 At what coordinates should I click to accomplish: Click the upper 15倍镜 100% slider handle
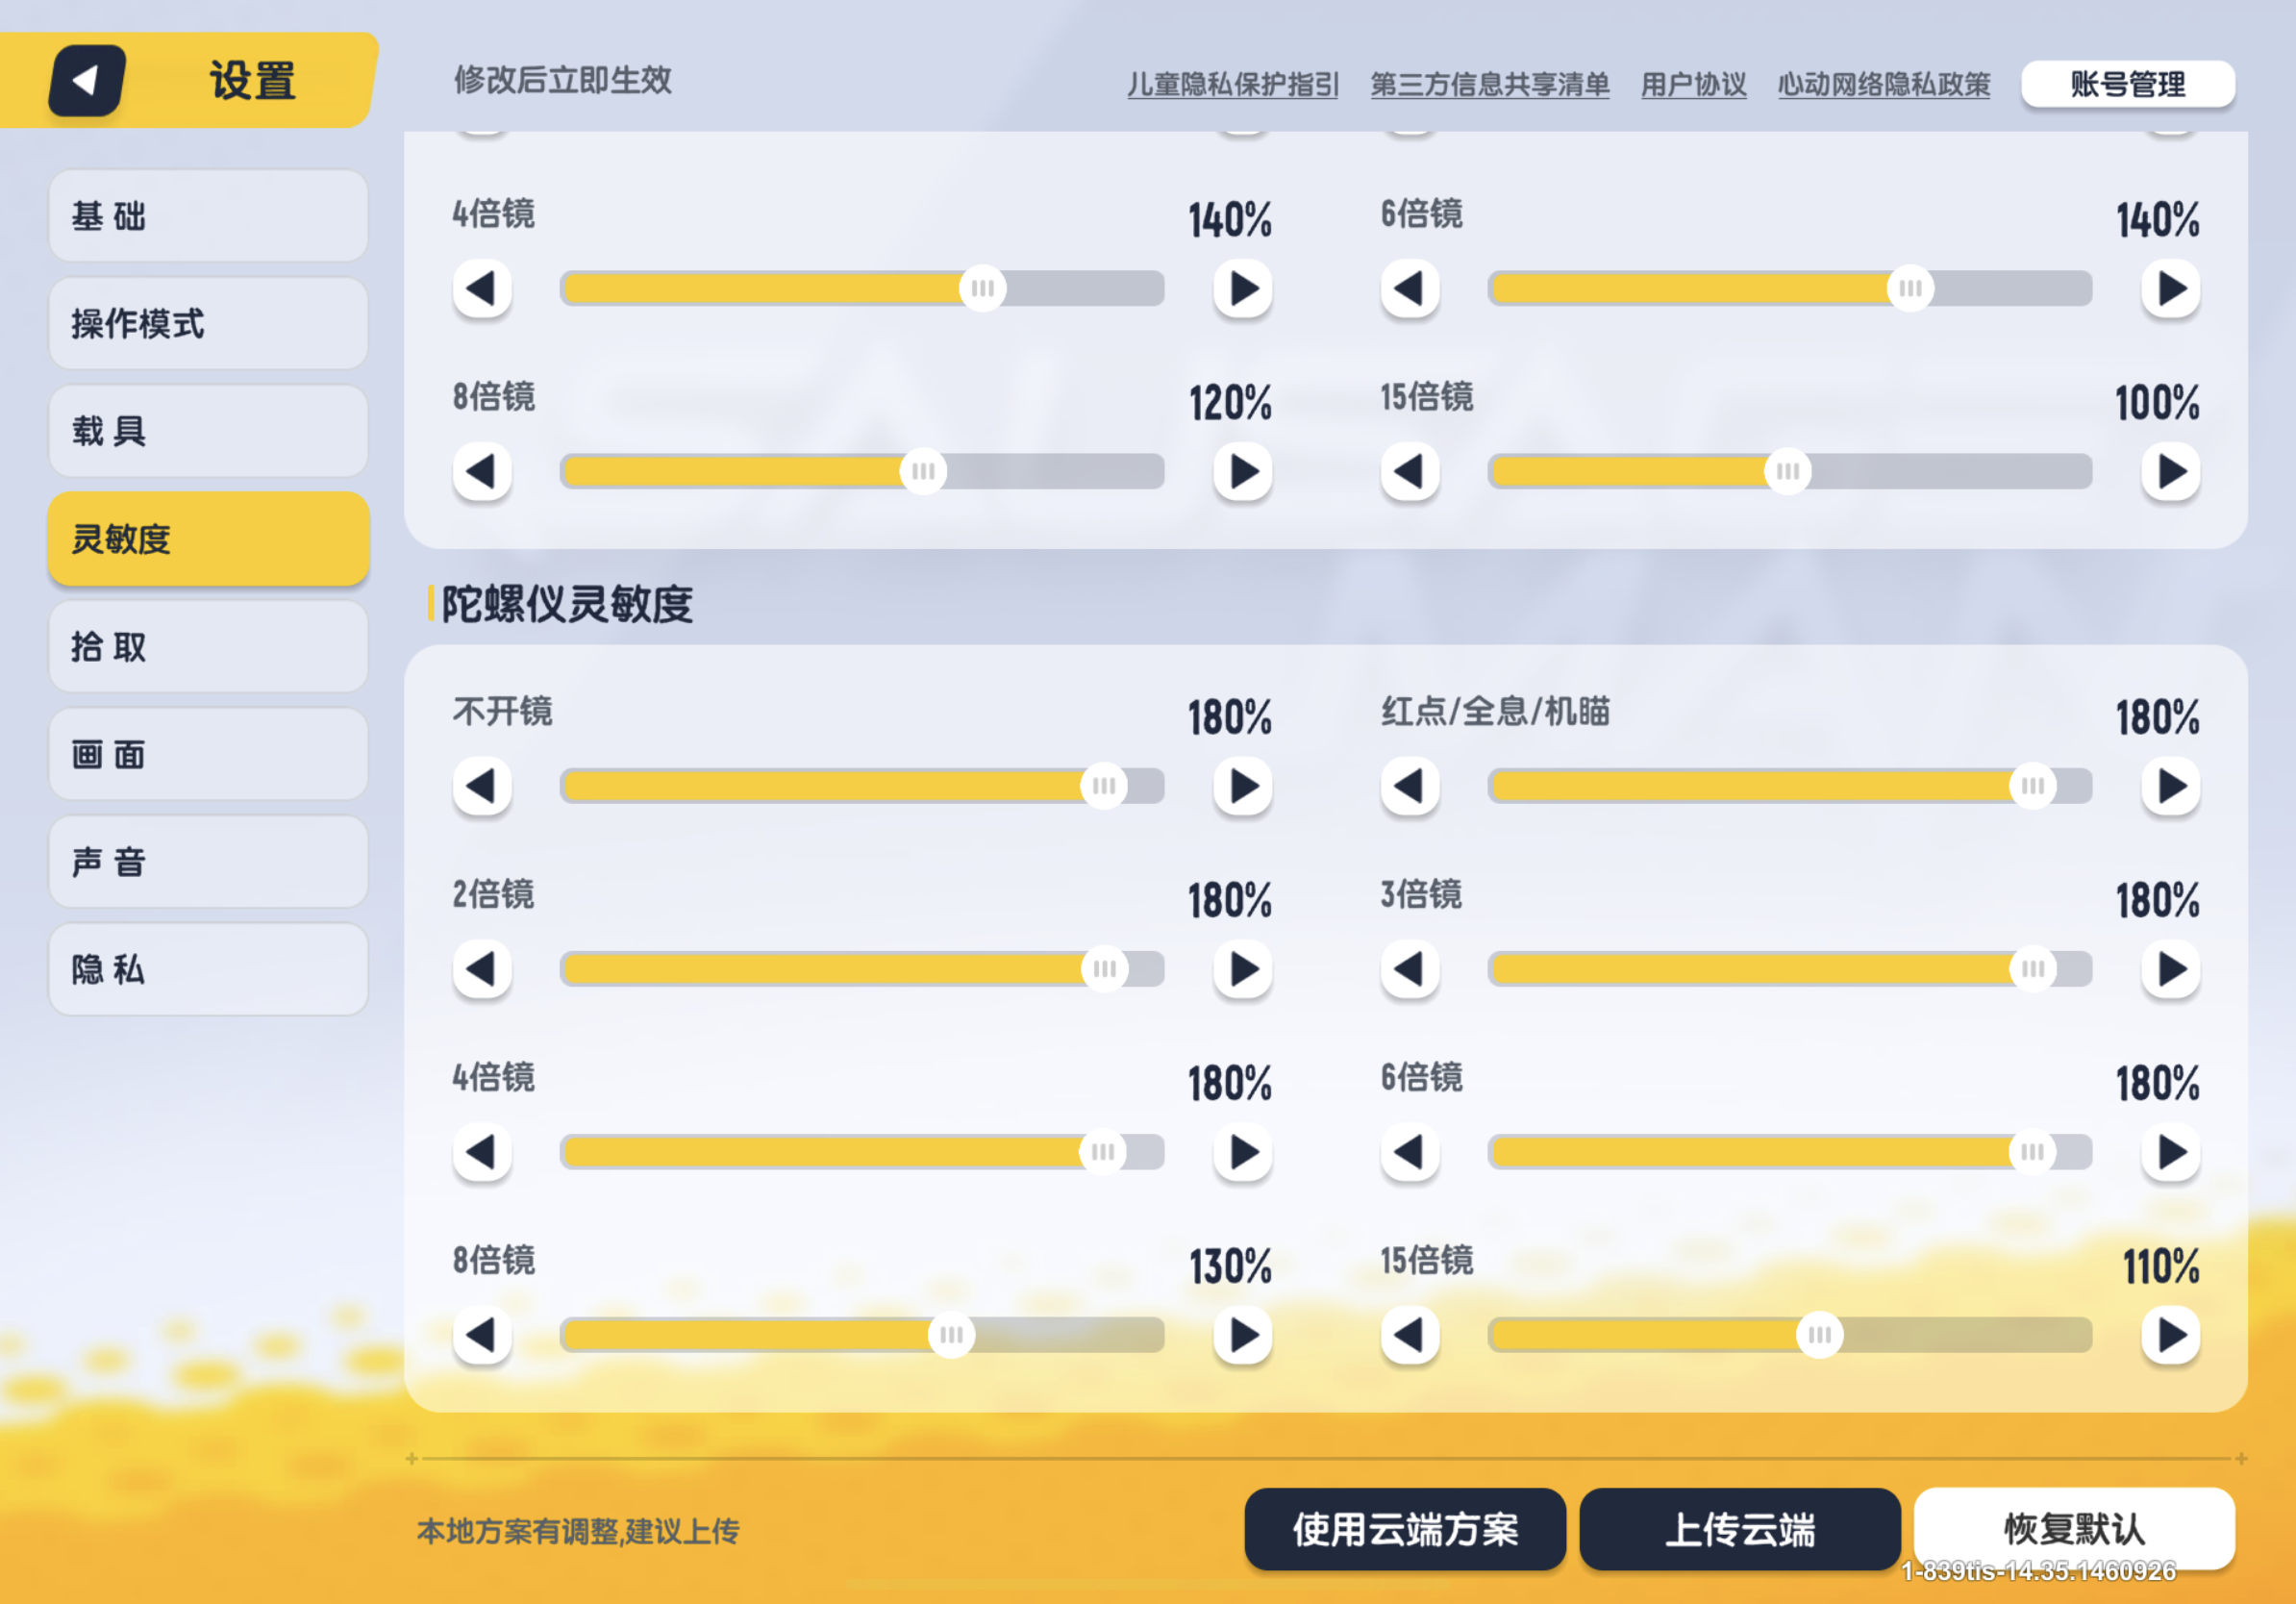click(1788, 472)
